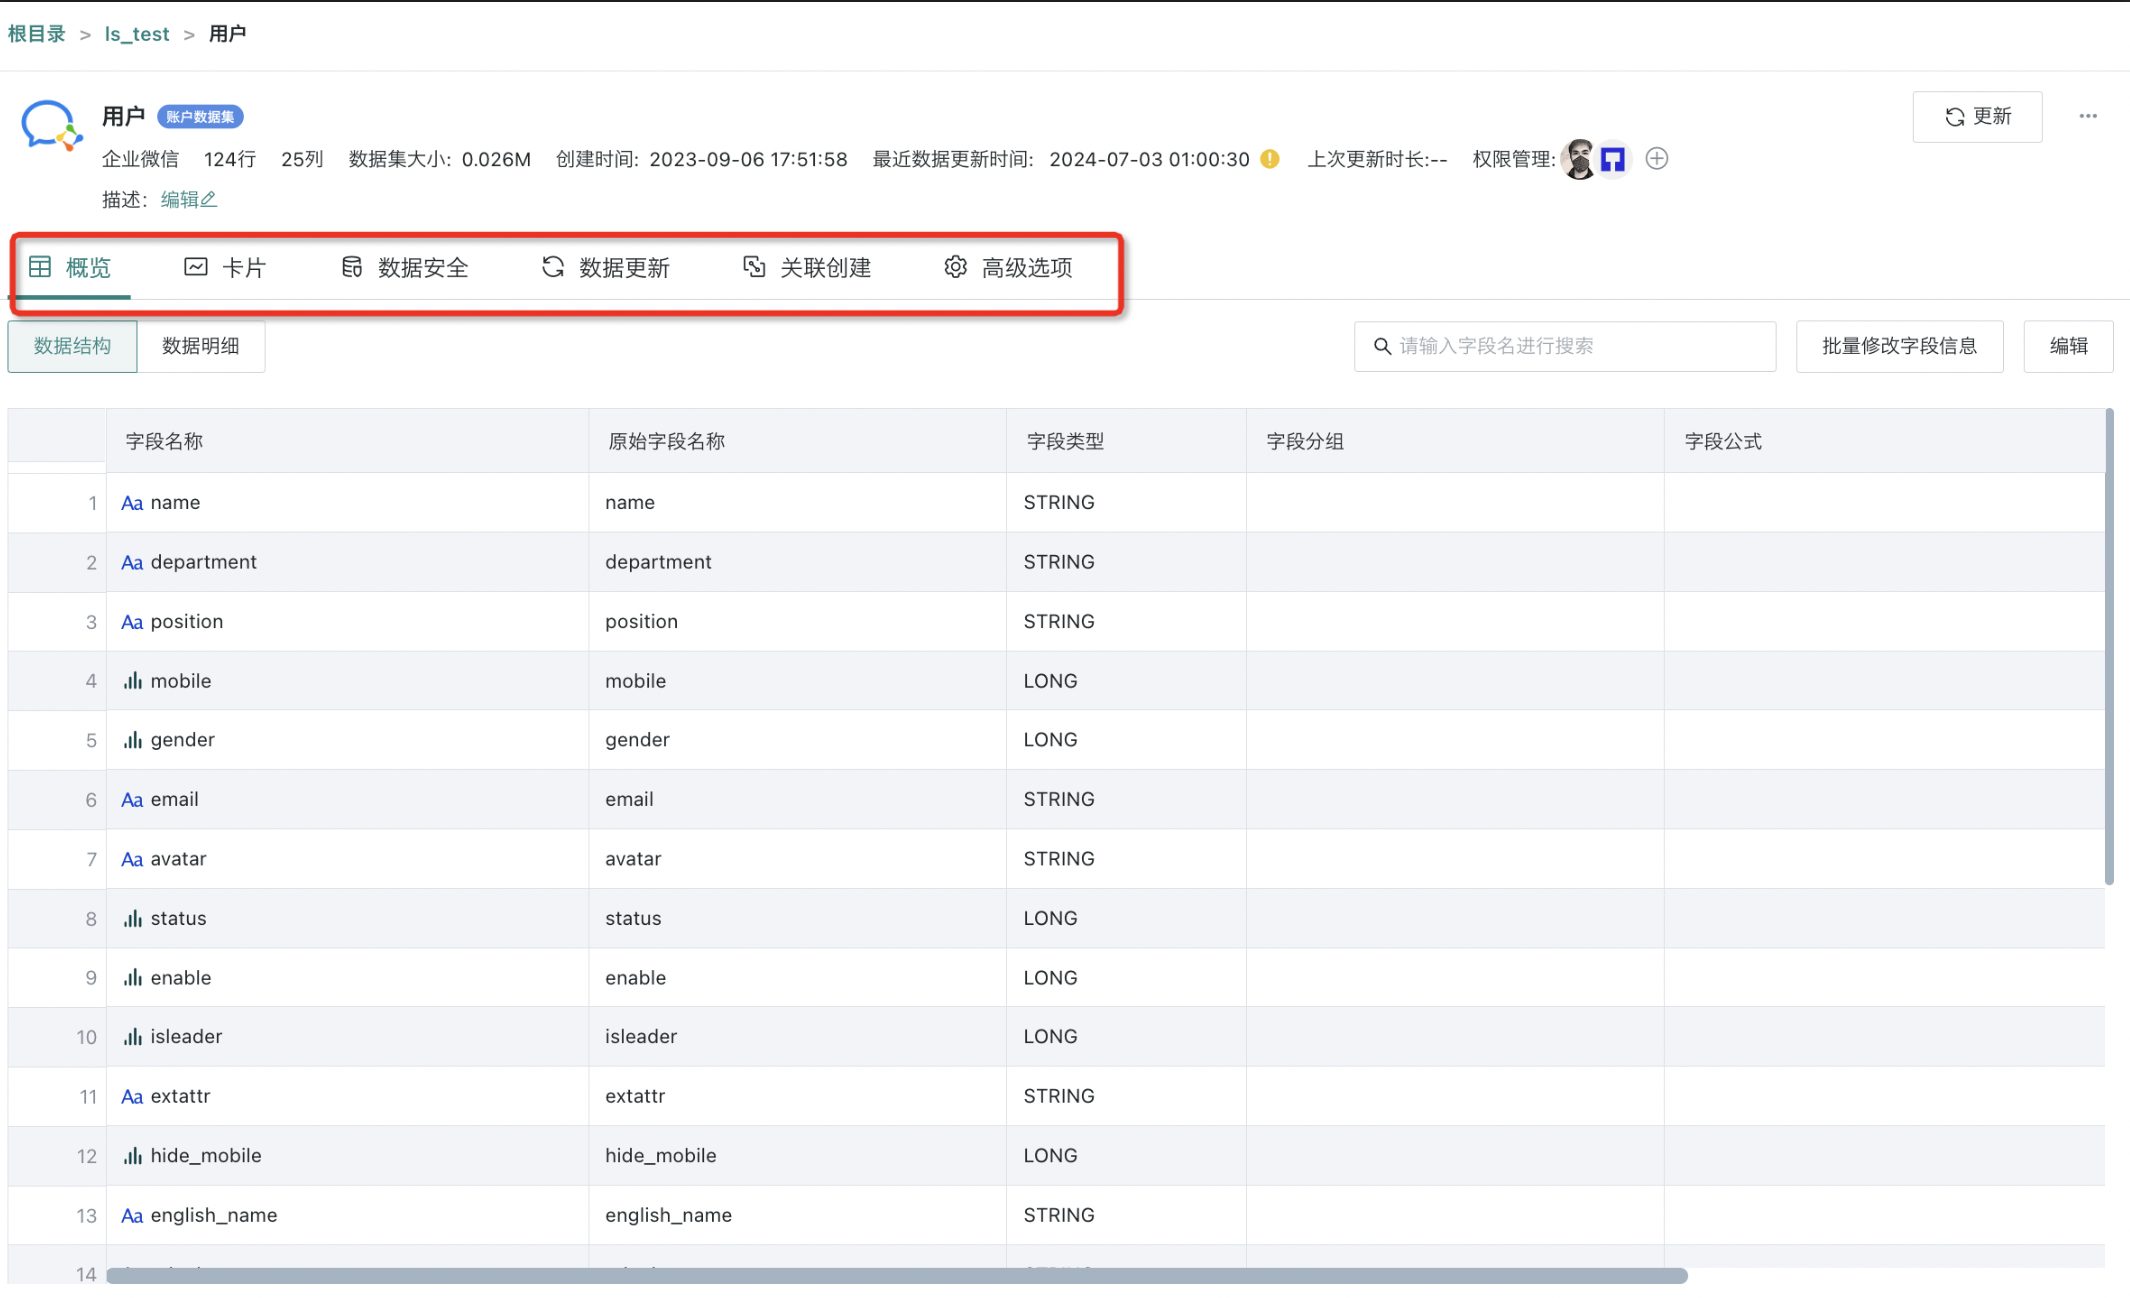Click the 字段类型 column header
This screenshot has height=1298, width=2130.
(1126, 441)
